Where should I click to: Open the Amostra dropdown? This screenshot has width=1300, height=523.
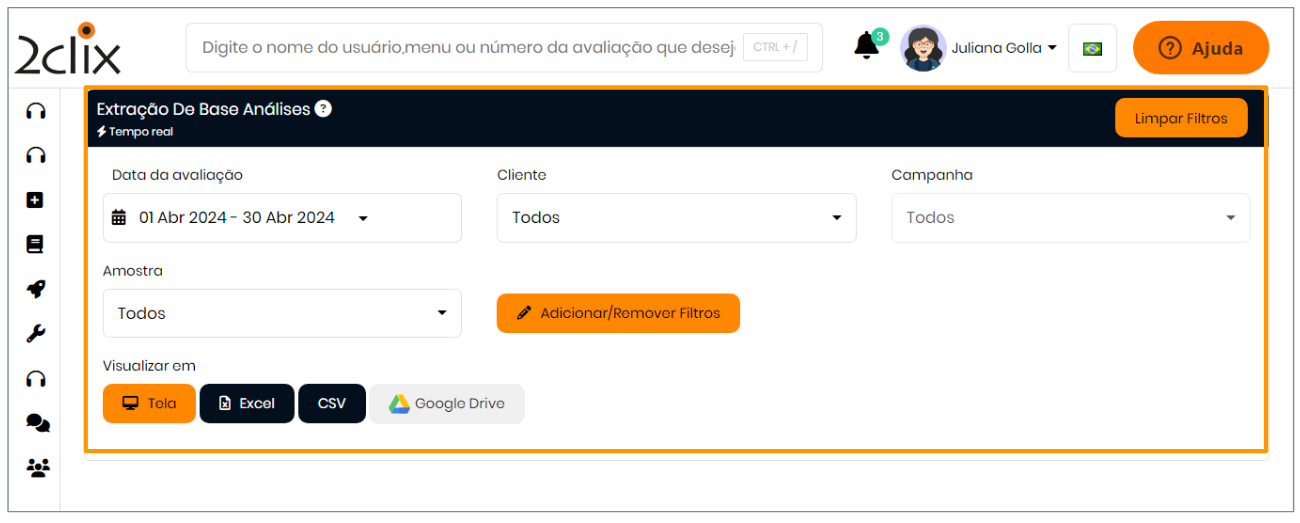click(x=282, y=314)
